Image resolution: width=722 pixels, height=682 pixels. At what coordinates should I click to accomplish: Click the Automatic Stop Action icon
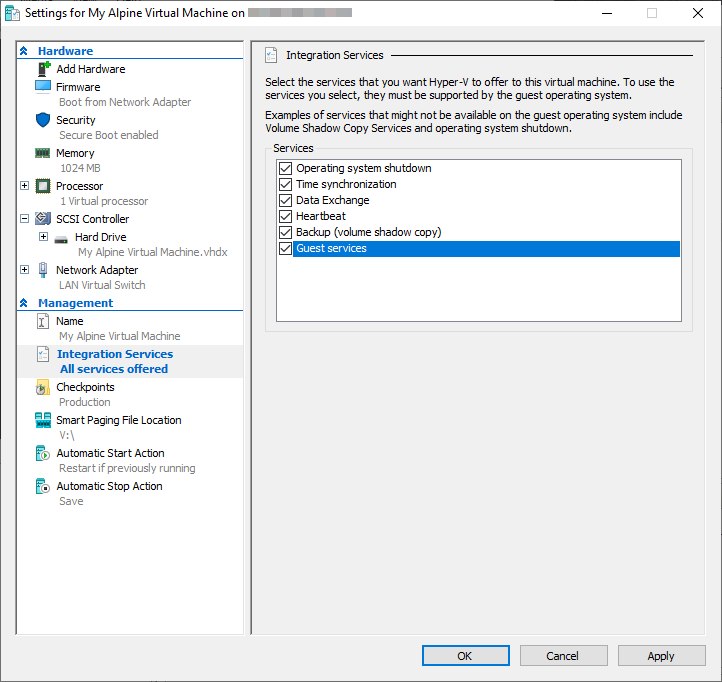click(43, 486)
